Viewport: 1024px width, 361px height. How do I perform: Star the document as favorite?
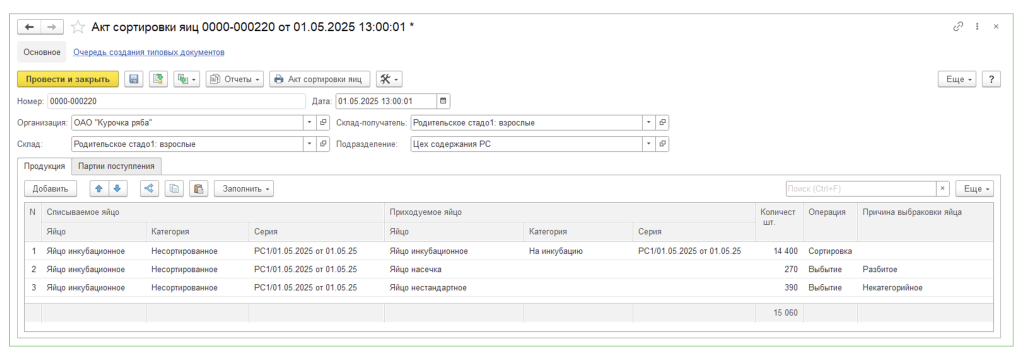[78, 27]
